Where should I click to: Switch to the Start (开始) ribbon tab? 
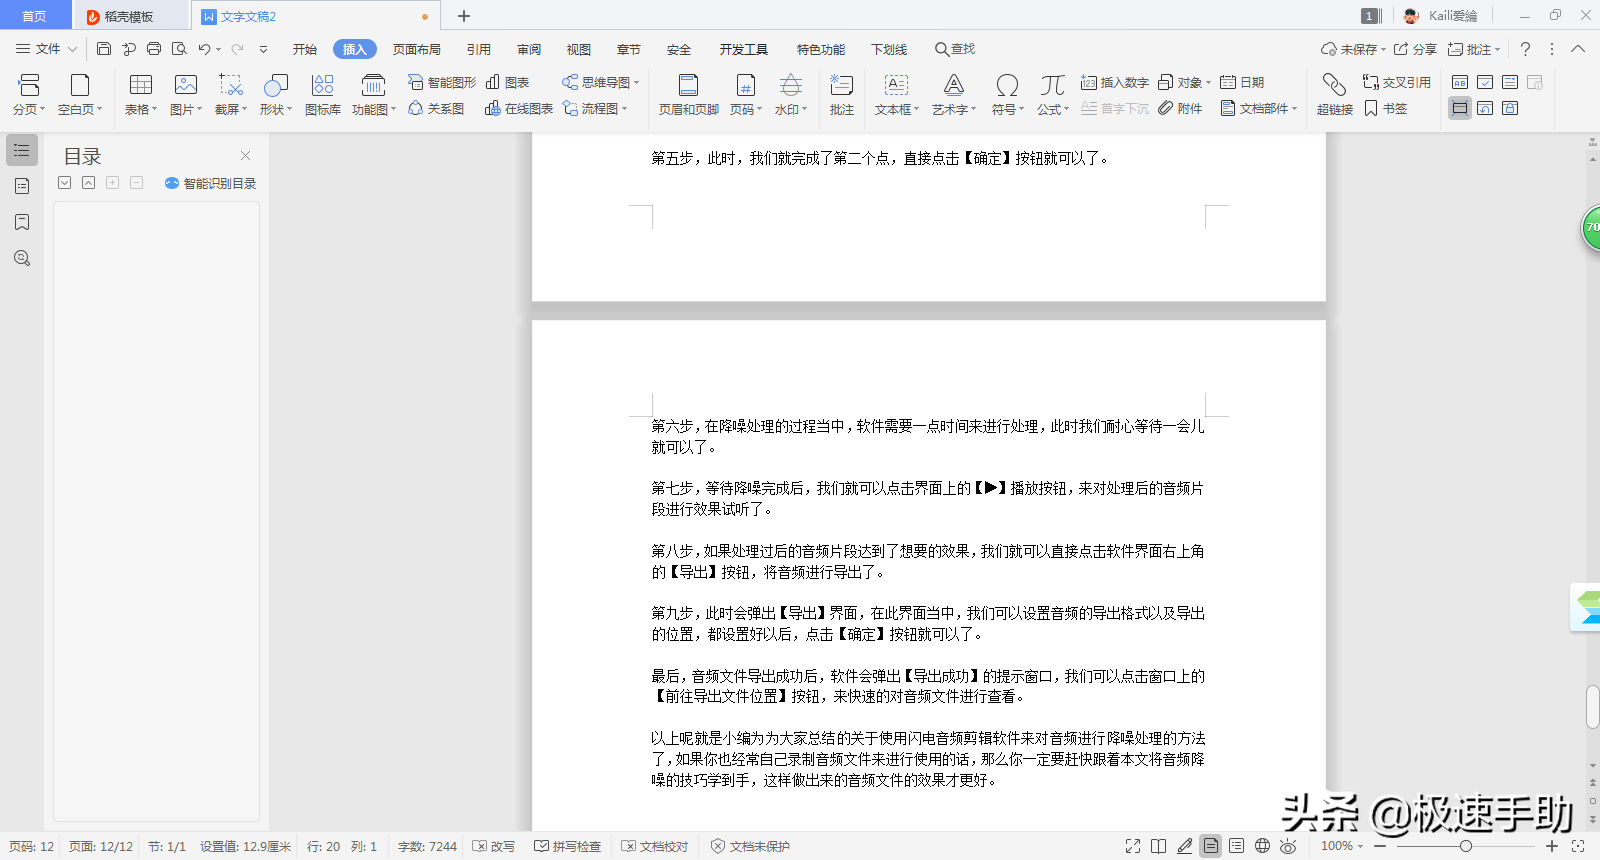(305, 49)
